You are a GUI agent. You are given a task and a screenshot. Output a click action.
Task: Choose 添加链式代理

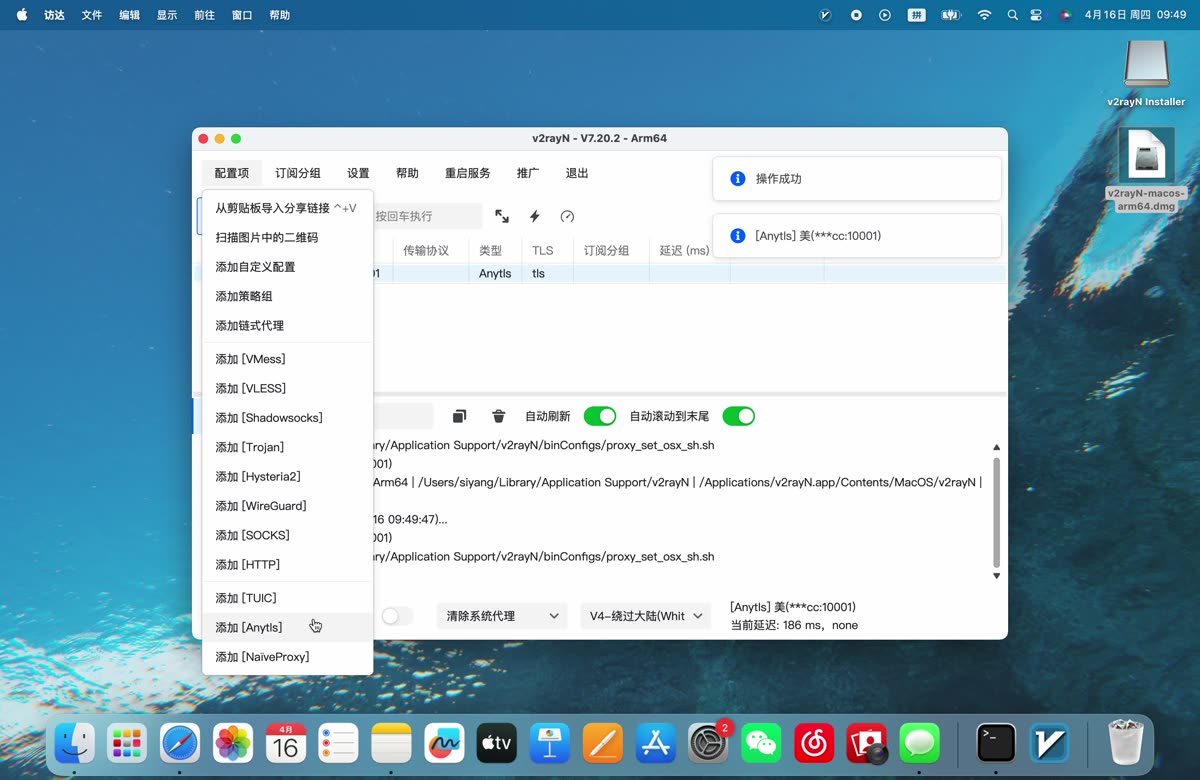click(287, 326)
